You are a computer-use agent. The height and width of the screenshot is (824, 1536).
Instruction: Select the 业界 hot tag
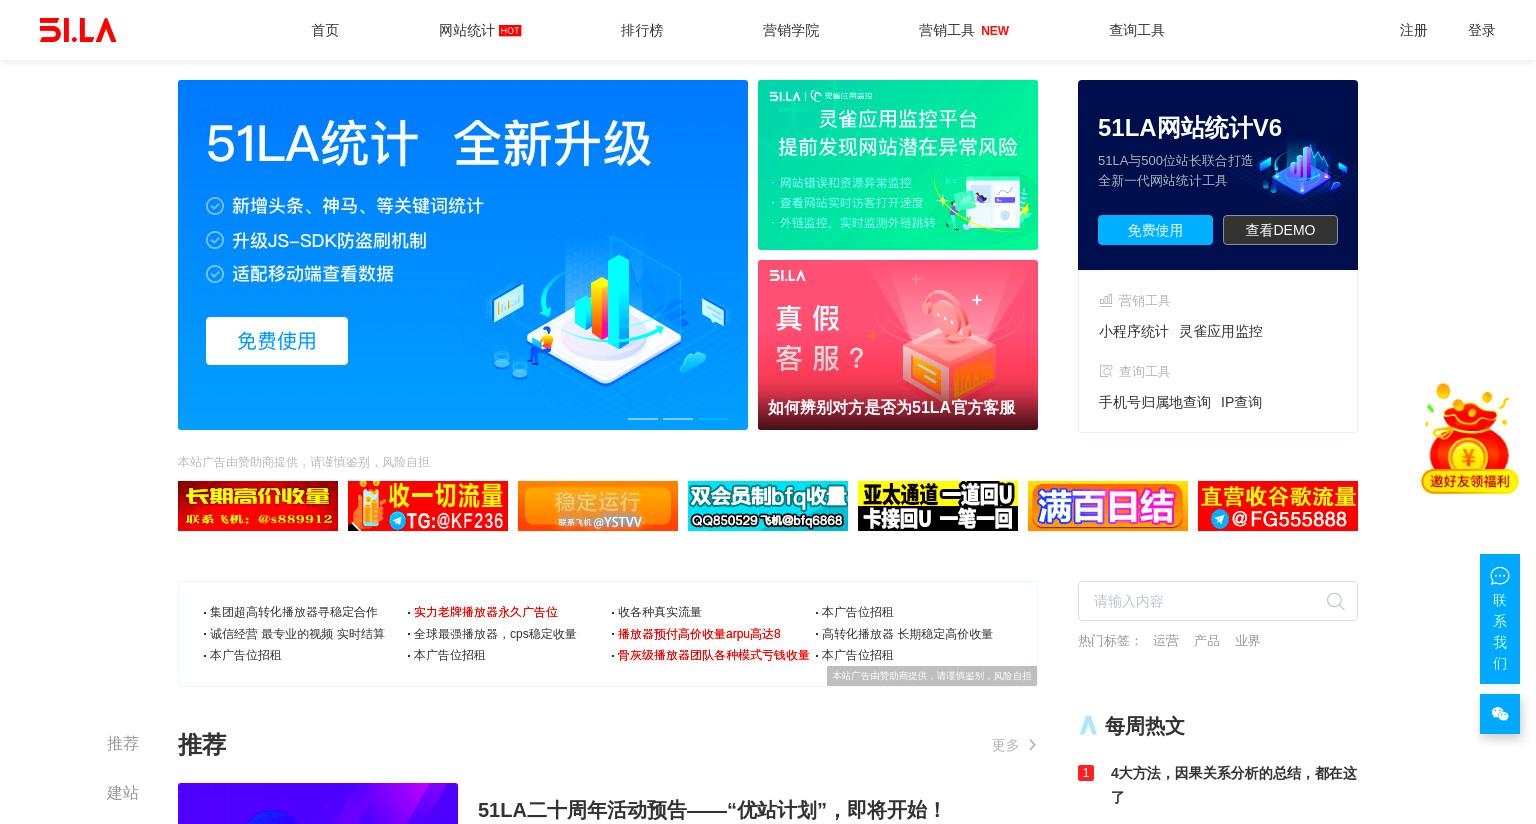pyautogui.click(x=1247, y=640)
